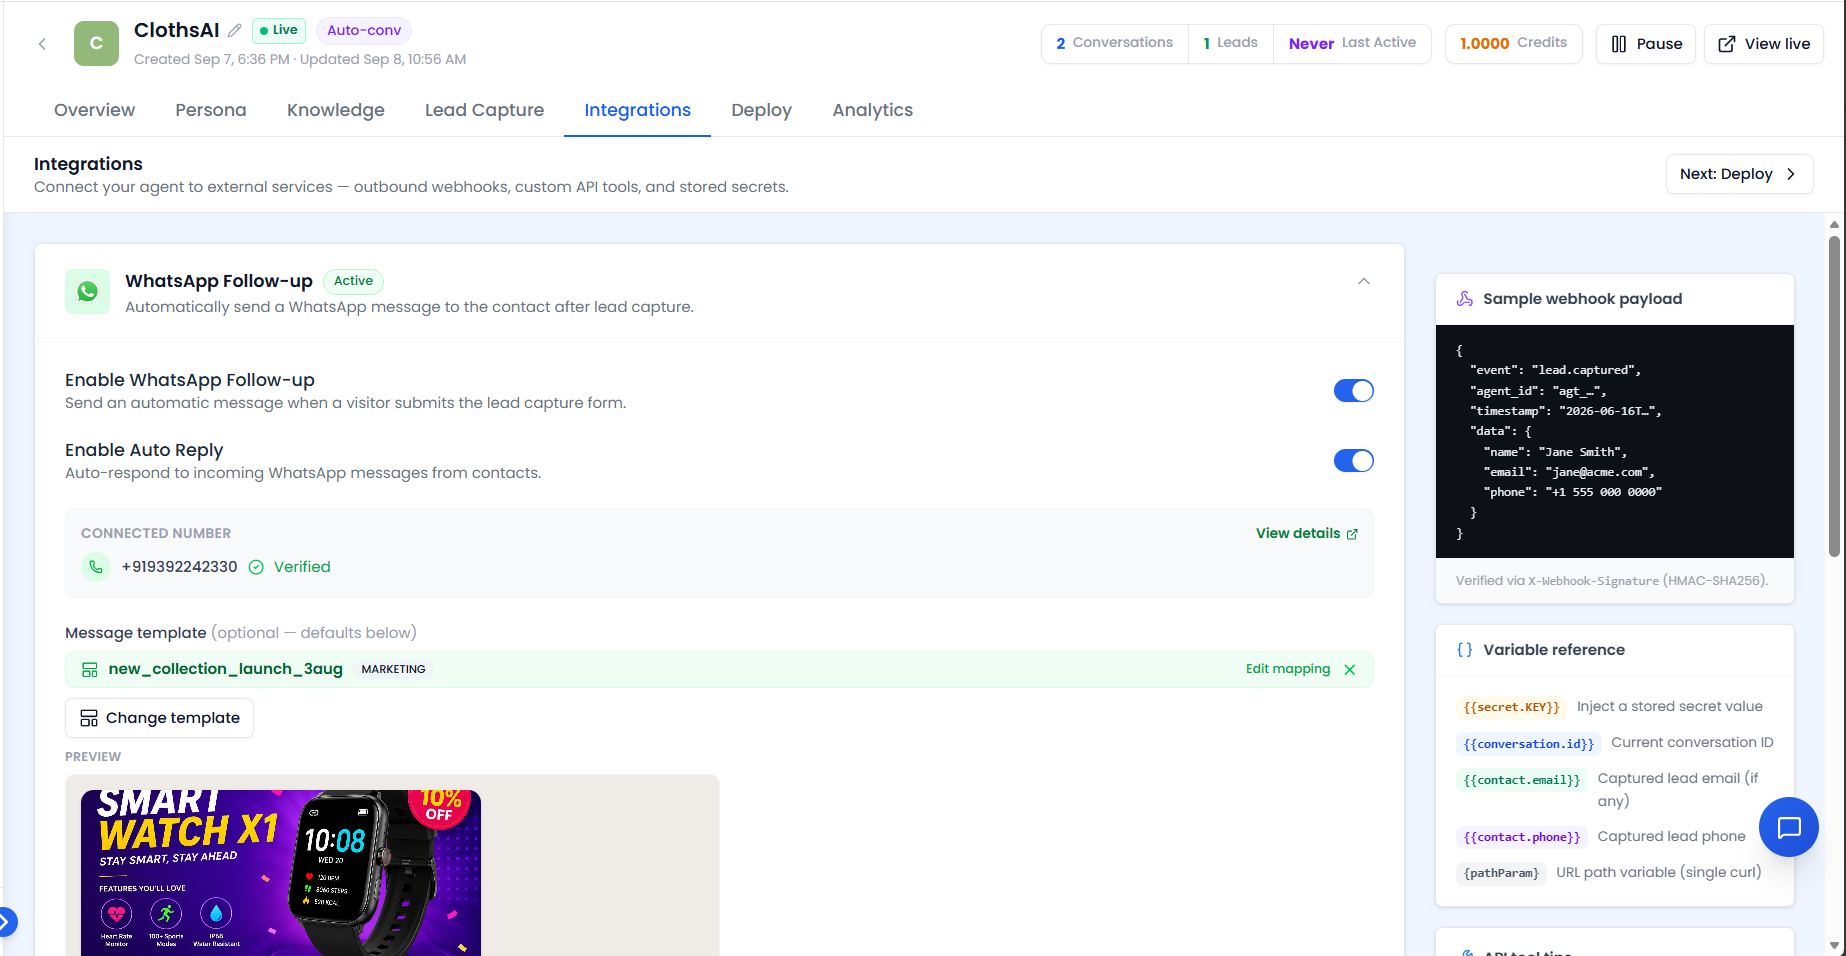Click the Never Last Active stat
This screenshot has height=956, width=1846.
[x=1352, y=43]
